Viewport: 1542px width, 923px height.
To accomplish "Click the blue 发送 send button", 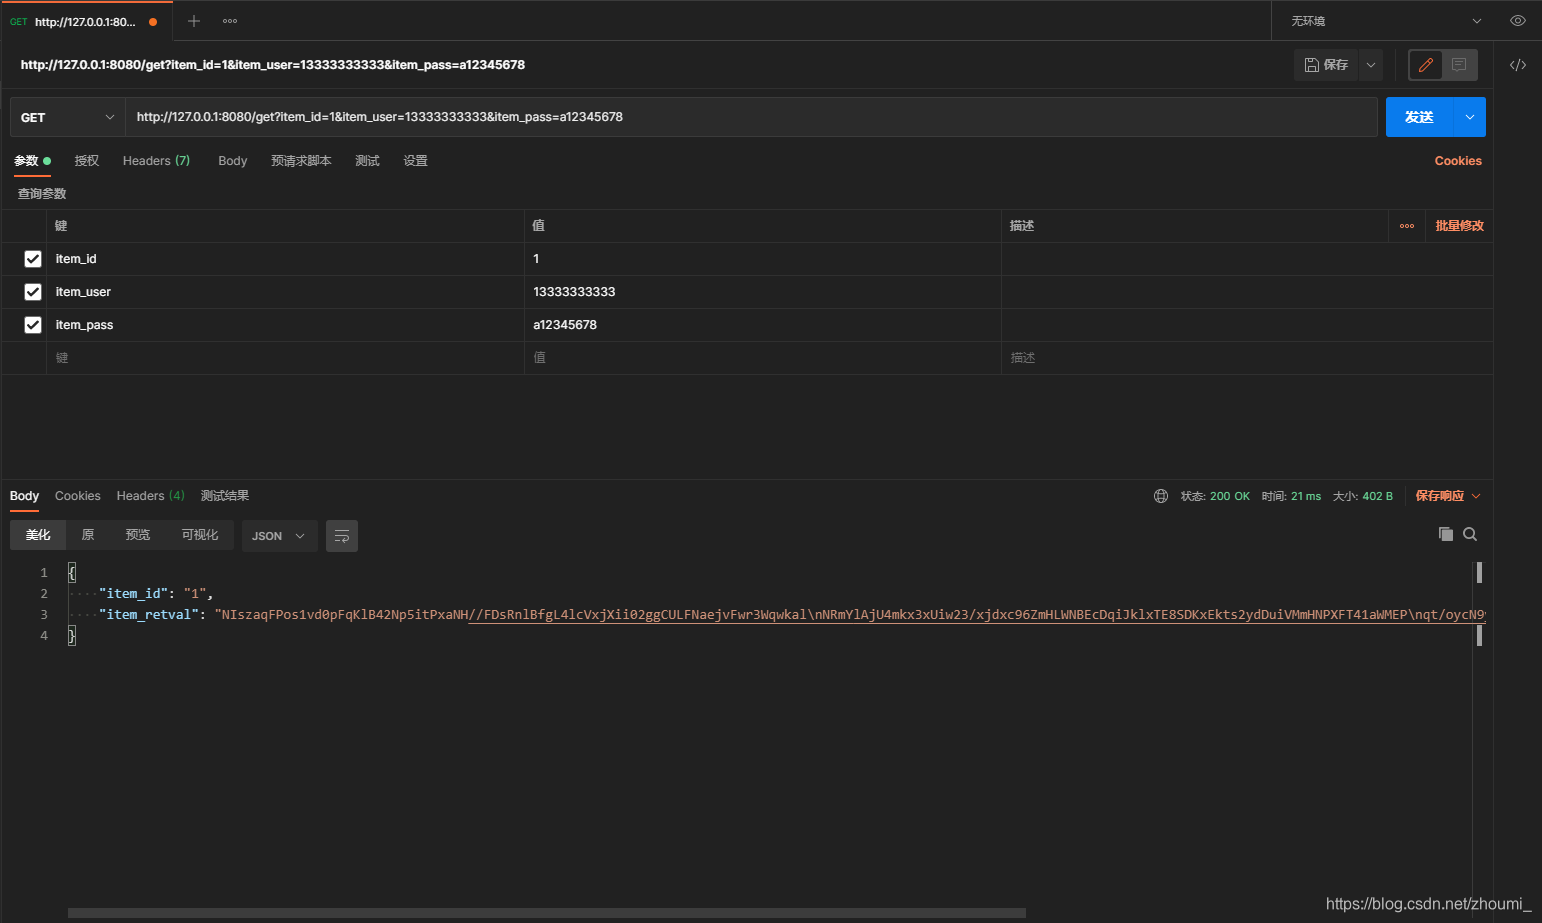I will click(x=1419, y=117).
